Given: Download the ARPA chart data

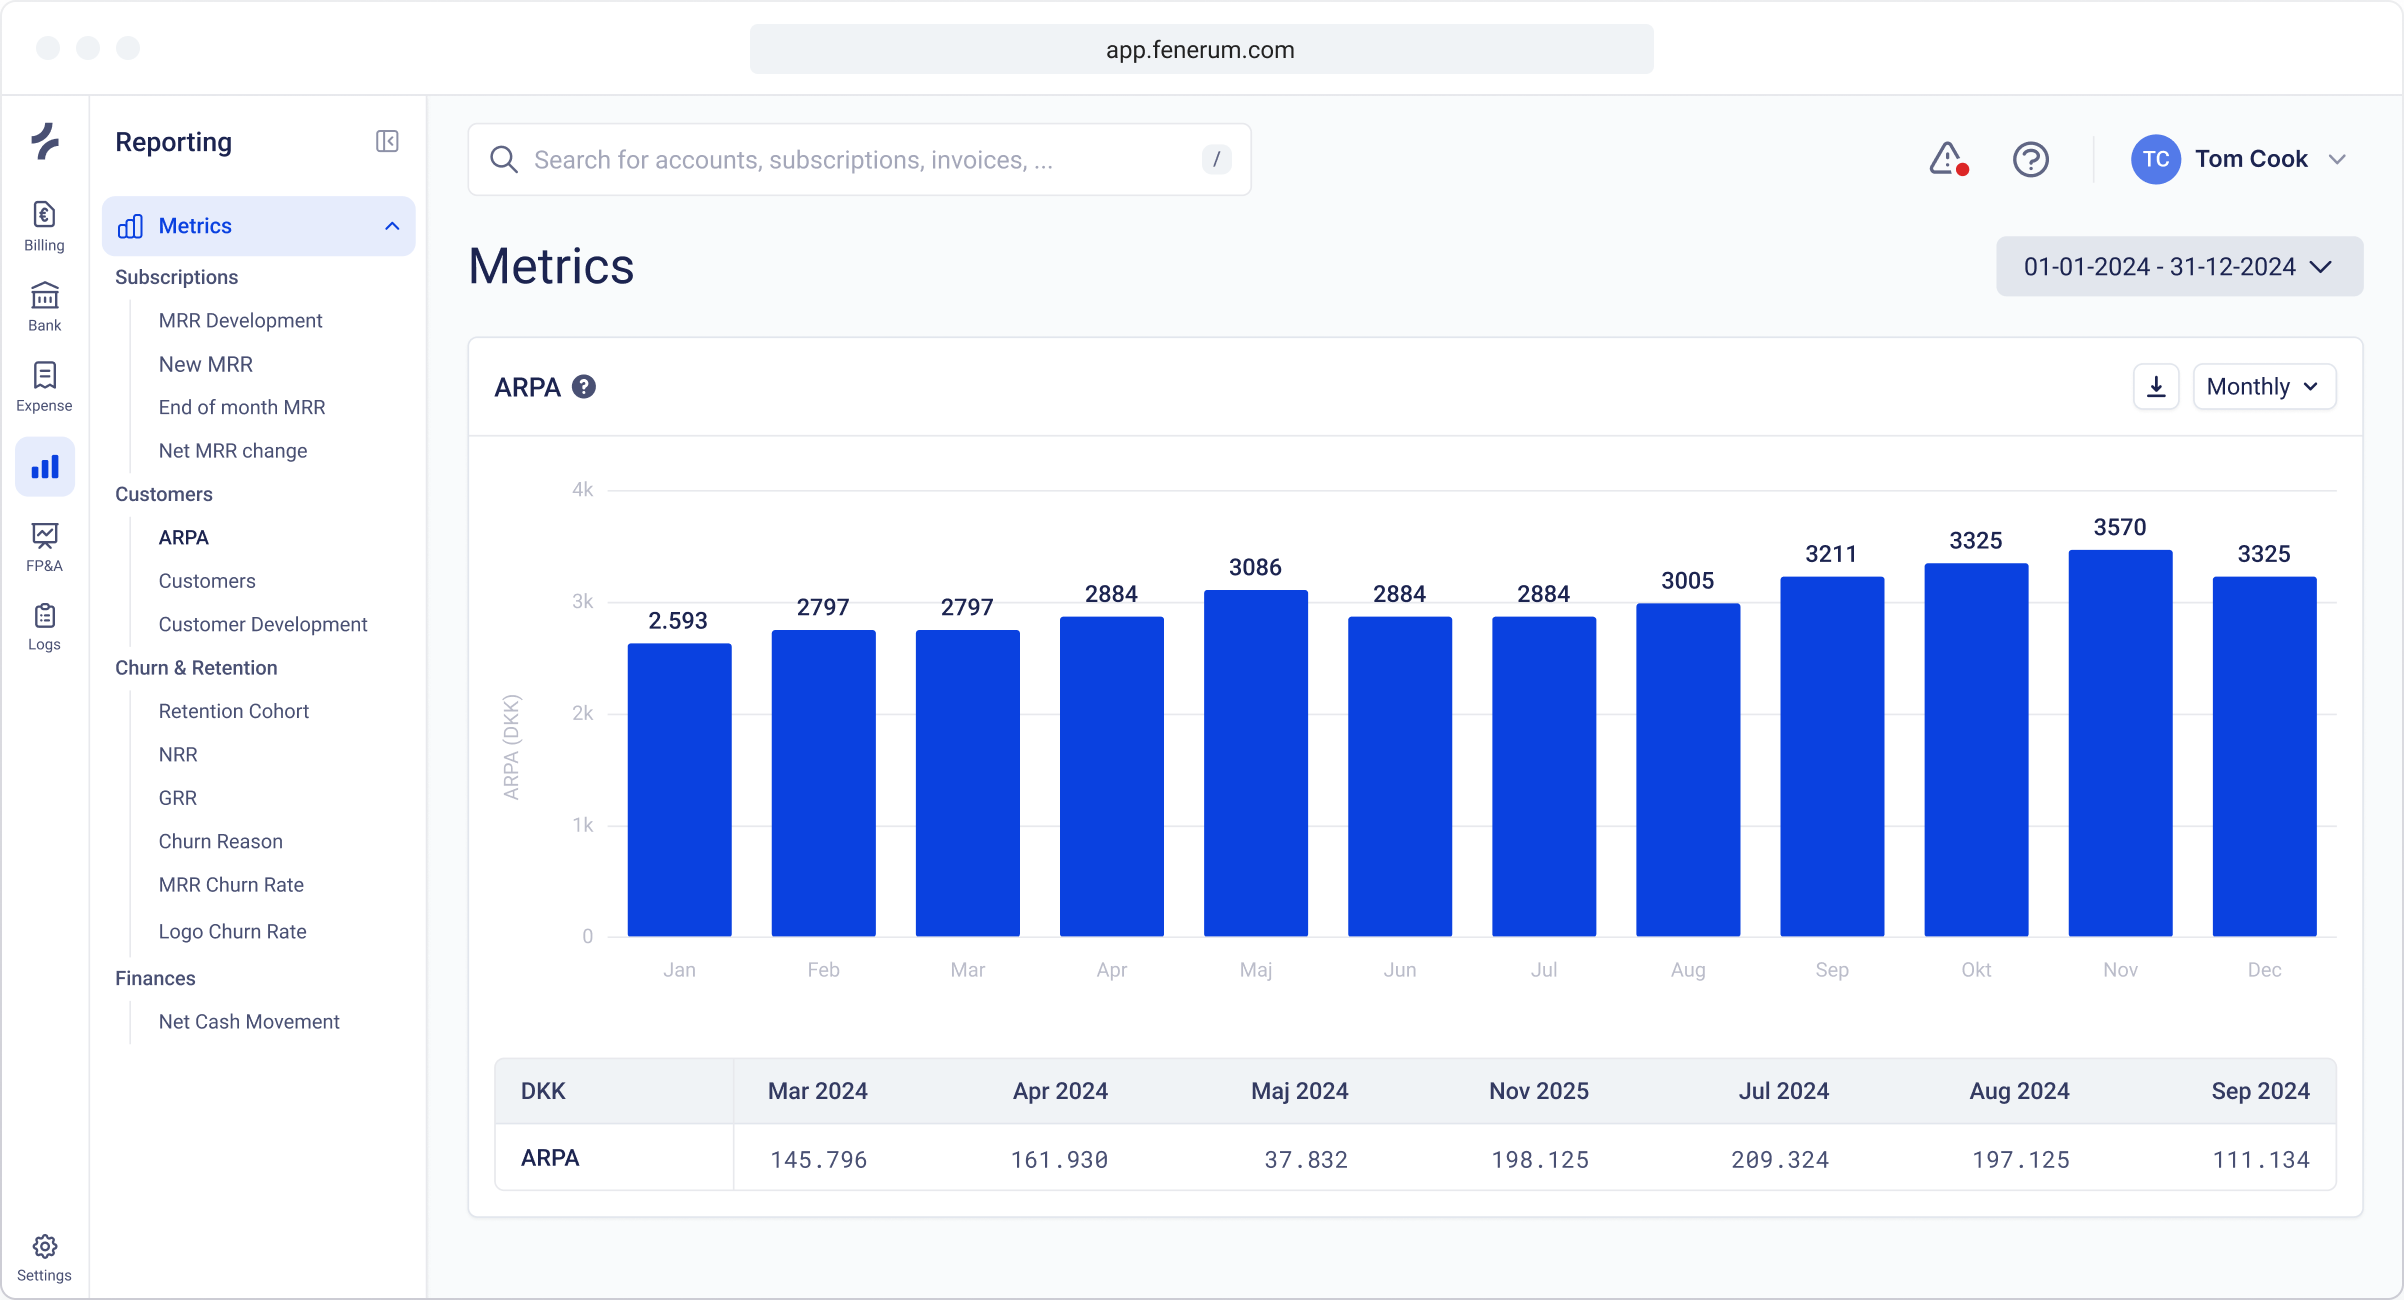Looking at the screenshot, I should [x=2156, y=386].
